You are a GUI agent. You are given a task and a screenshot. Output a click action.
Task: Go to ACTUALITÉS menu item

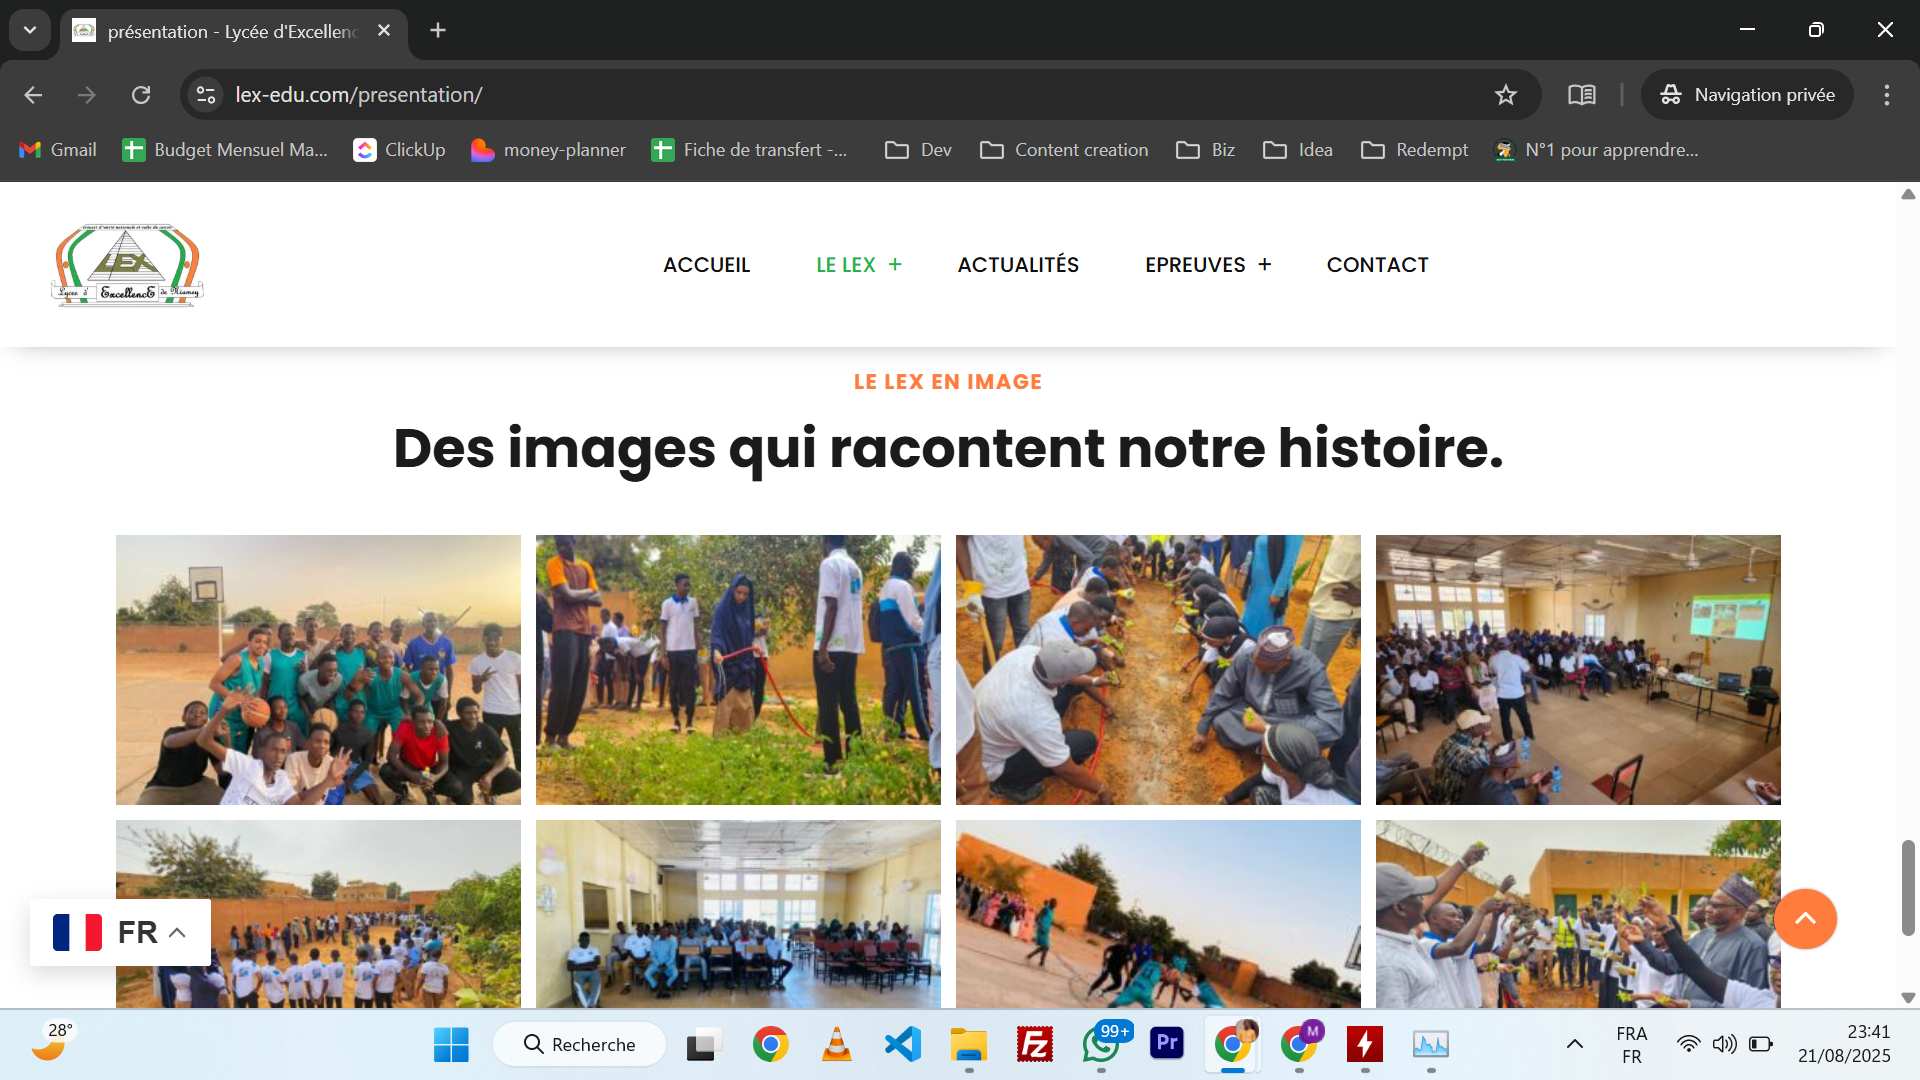pos(1018,265)
